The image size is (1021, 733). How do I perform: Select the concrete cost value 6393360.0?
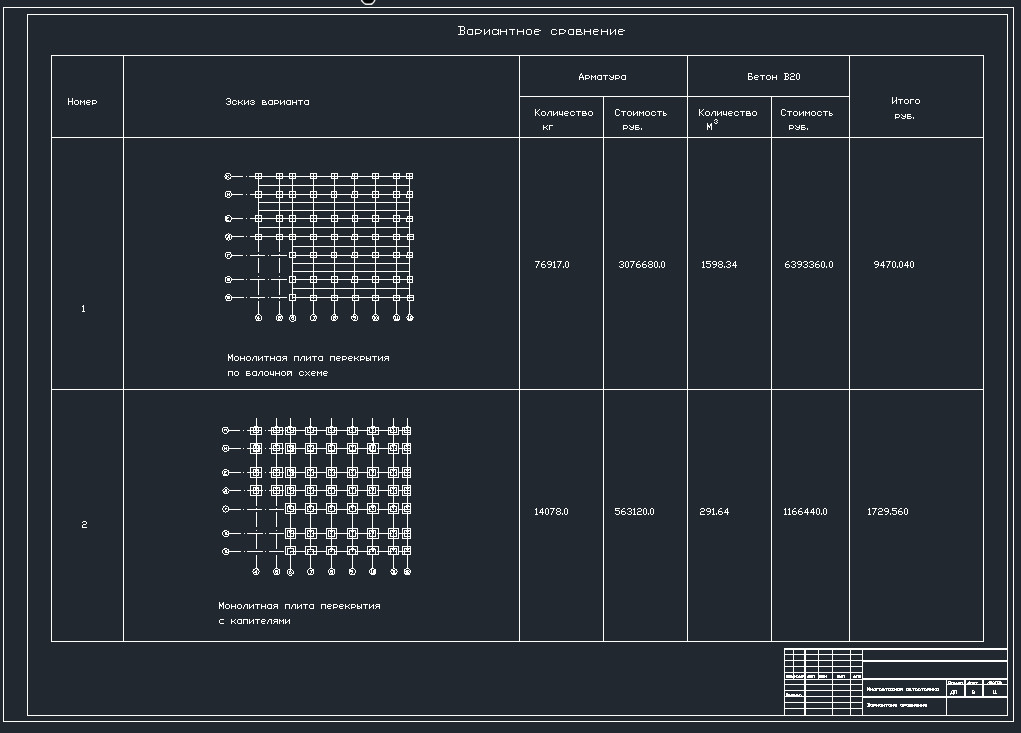point(809,265)
